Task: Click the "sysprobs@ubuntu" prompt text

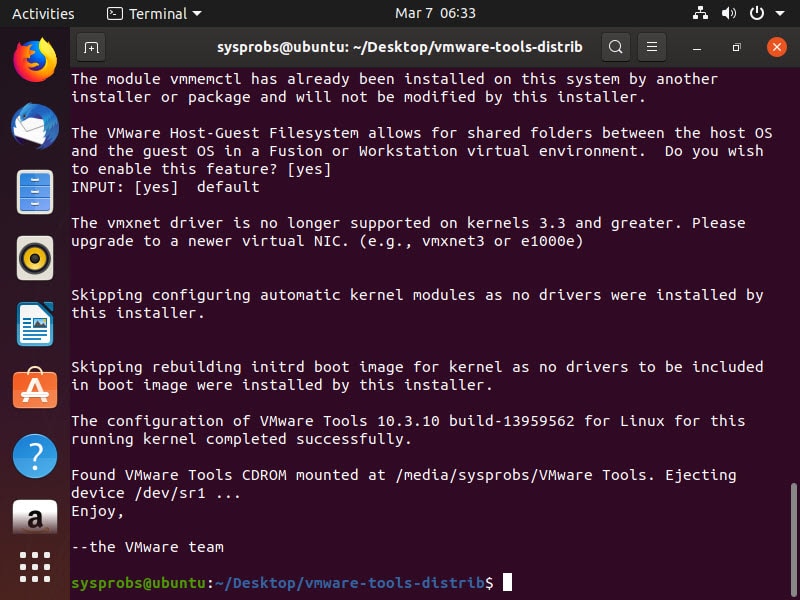Action: [x=138, y=583]
